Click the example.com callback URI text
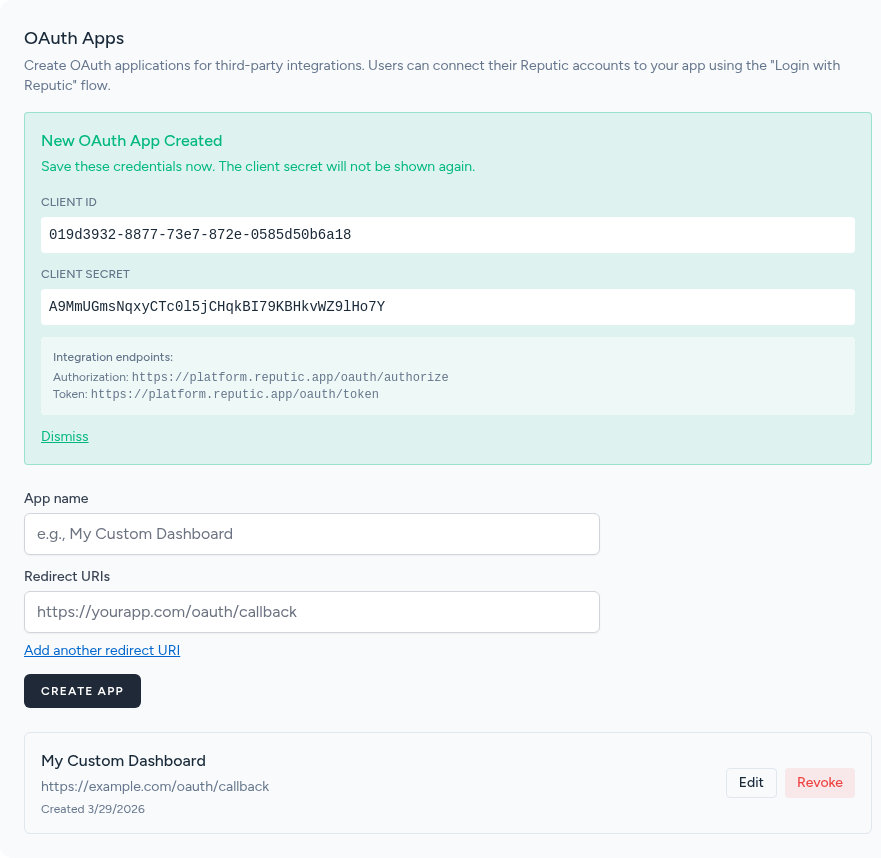The height and width of the screenshot is (858, 881). pyautogui.click(x=155, y=786)
